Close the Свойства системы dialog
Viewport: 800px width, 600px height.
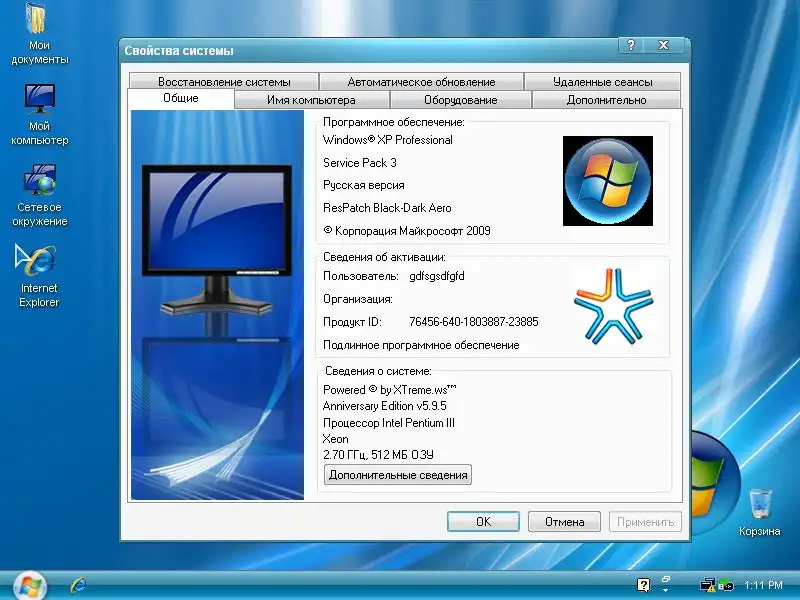pos(663,45)
